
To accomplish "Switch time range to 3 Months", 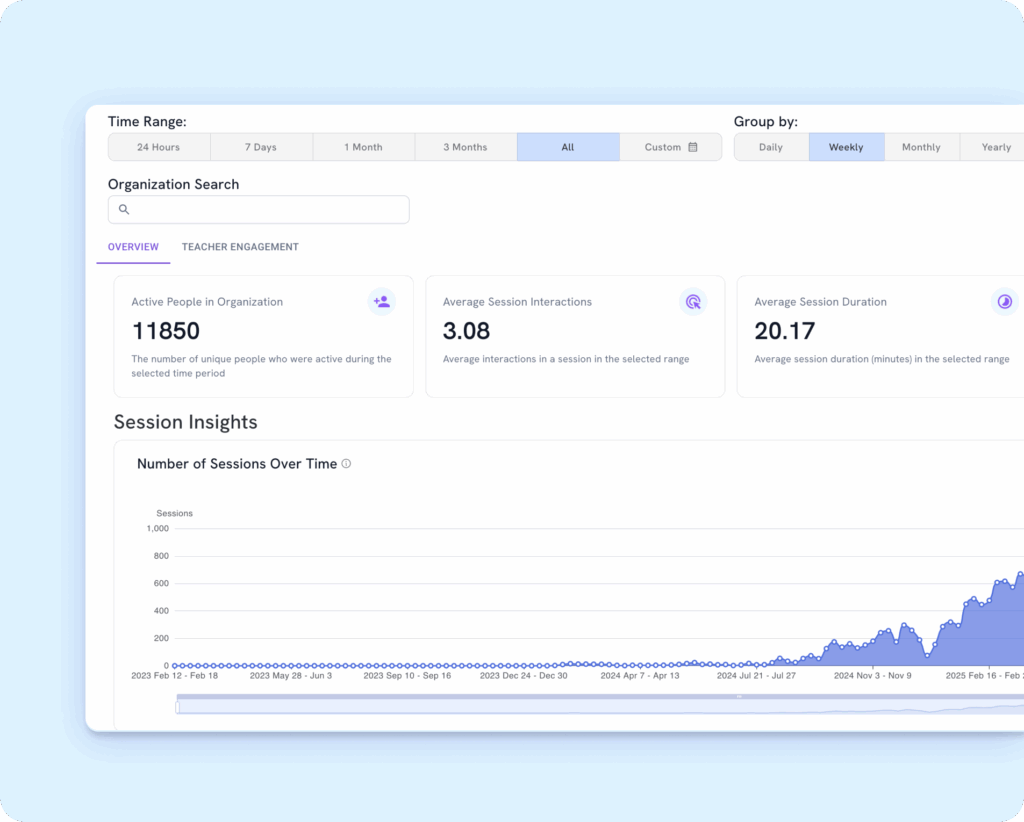I will (x=465, y=147).
